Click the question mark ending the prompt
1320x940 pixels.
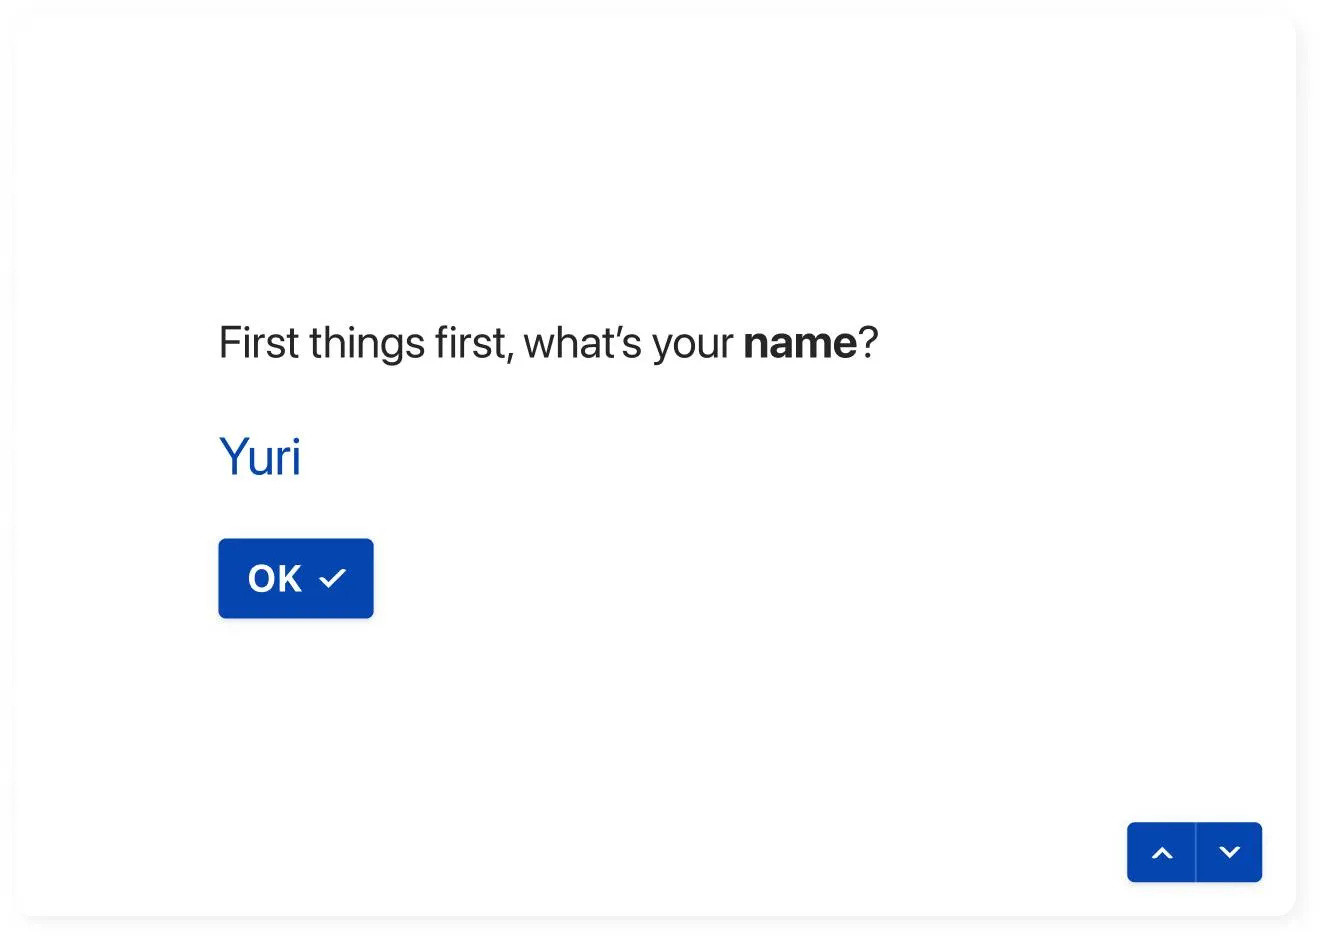[868, 343]
